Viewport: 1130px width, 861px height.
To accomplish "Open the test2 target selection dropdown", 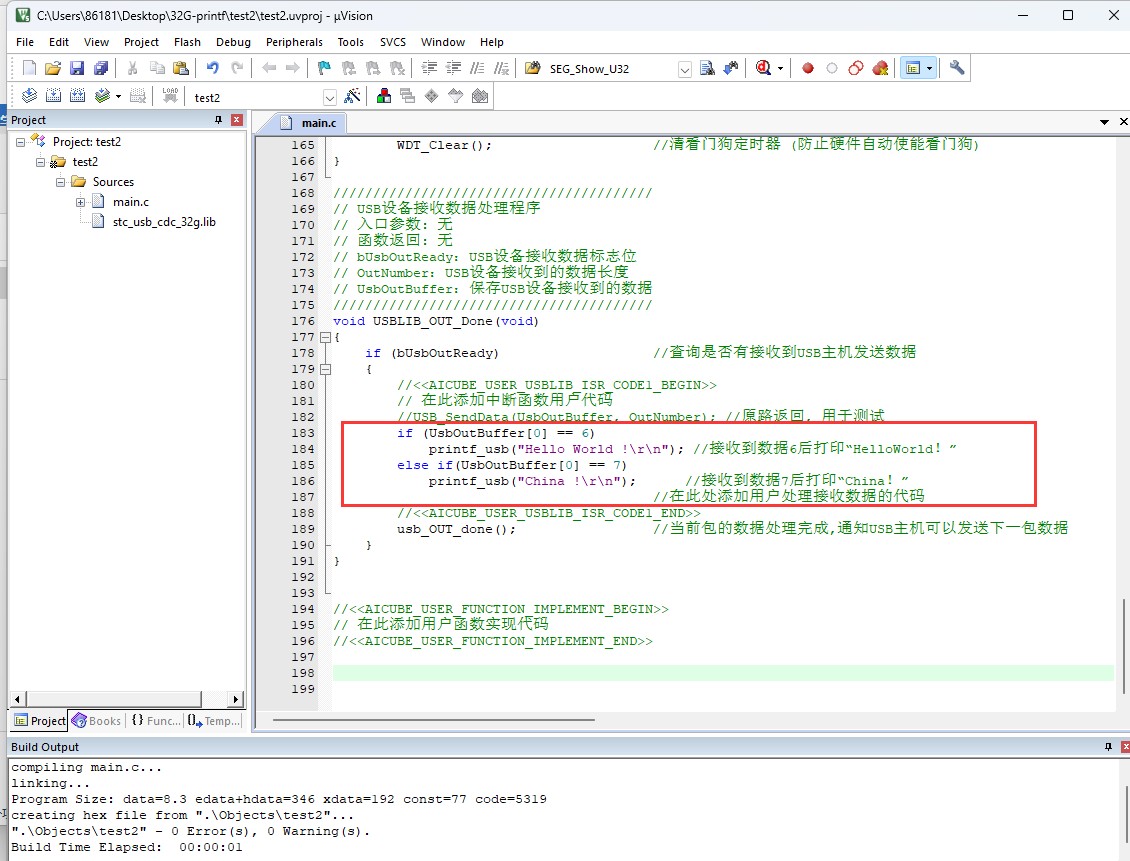I will click(x=329, y=97).
